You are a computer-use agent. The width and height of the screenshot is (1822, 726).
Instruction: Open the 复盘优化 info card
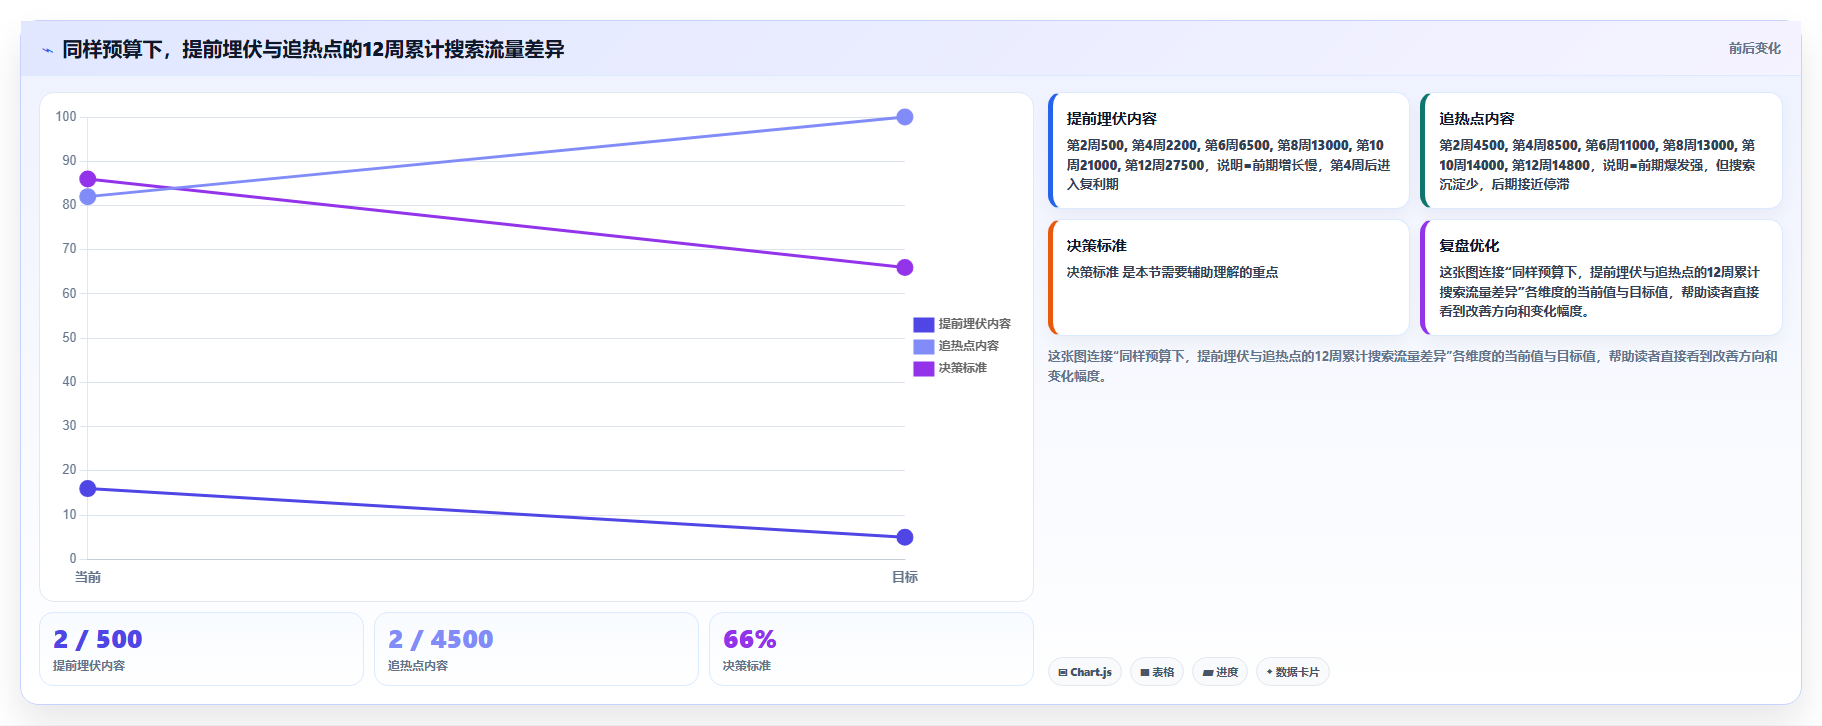(x=1601, y=278)
